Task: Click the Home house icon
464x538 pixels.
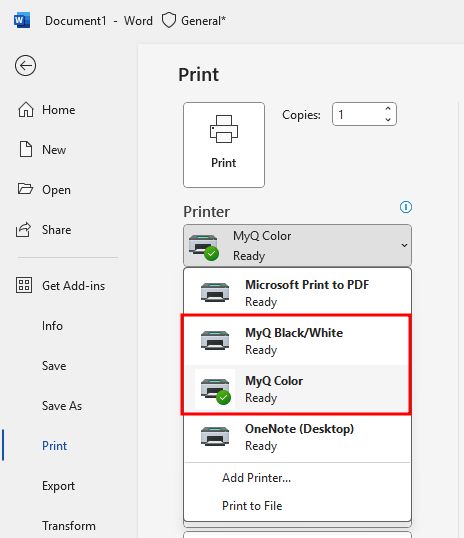Action: [x=26, y=110]
